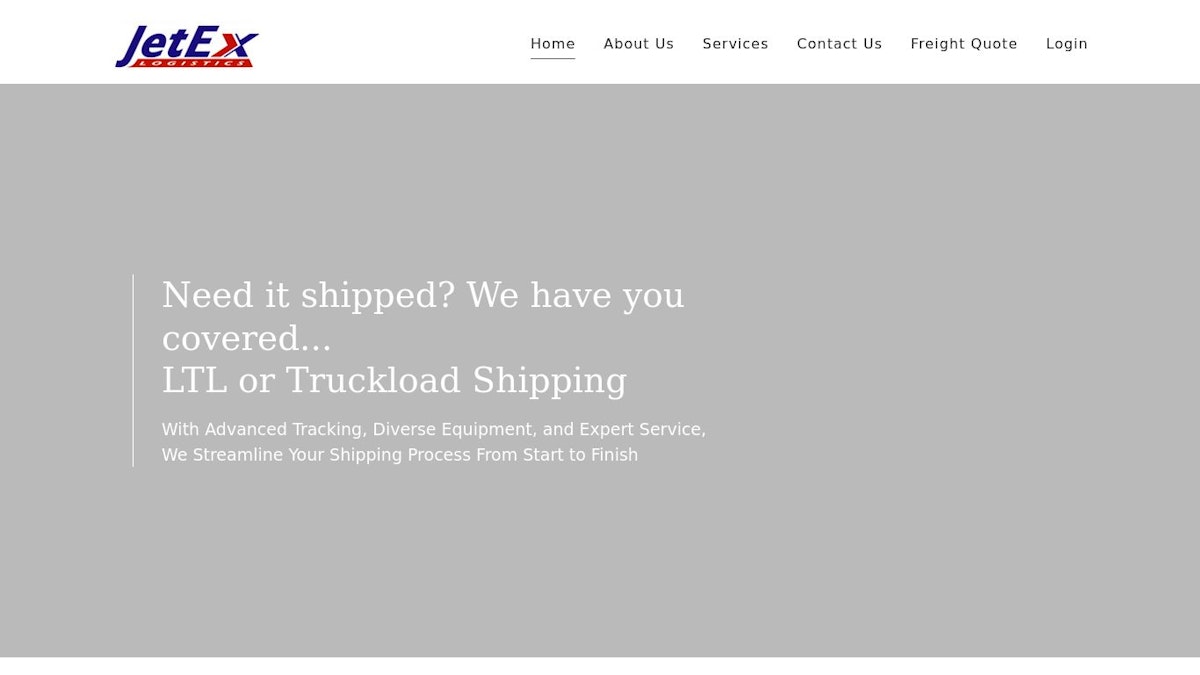Request a Freight Quote via the nav link

[x=963, y=44]
